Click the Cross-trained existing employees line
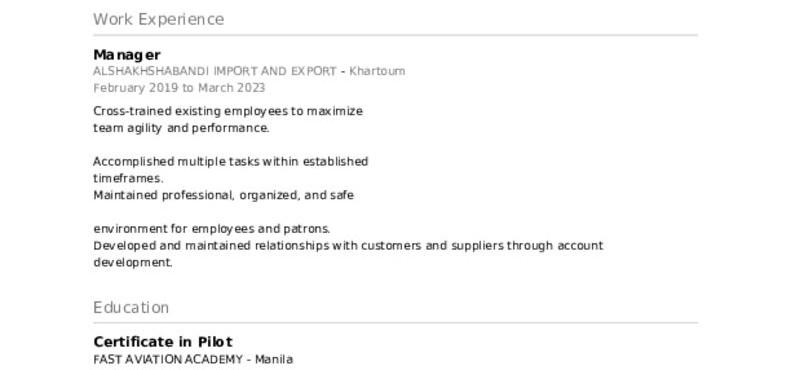The image size is (791, 370). tap(228, 111)
